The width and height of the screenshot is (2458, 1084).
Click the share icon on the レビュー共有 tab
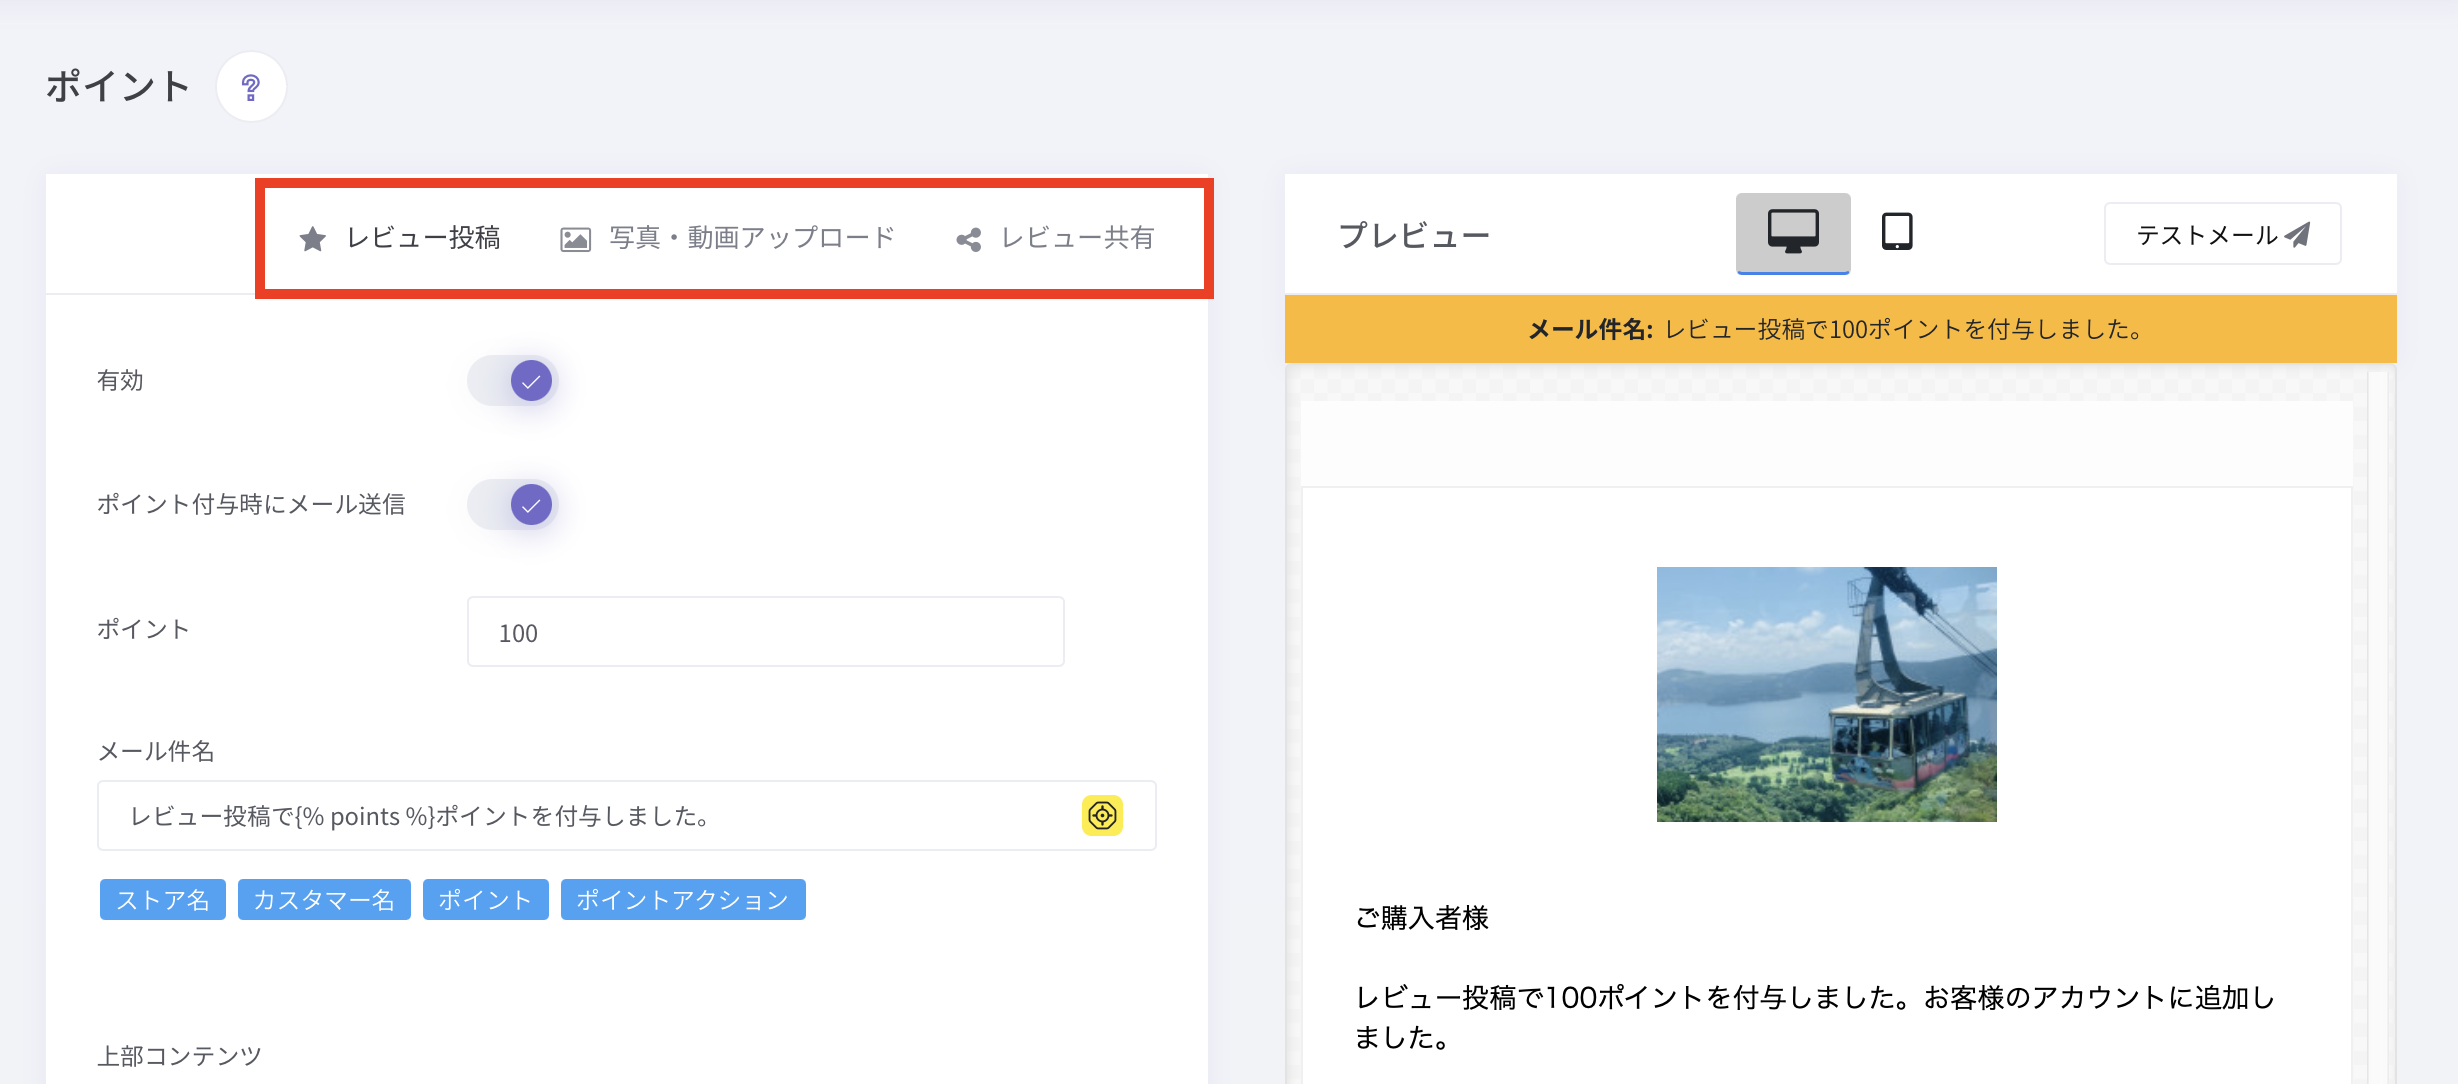tap(968, 239)
